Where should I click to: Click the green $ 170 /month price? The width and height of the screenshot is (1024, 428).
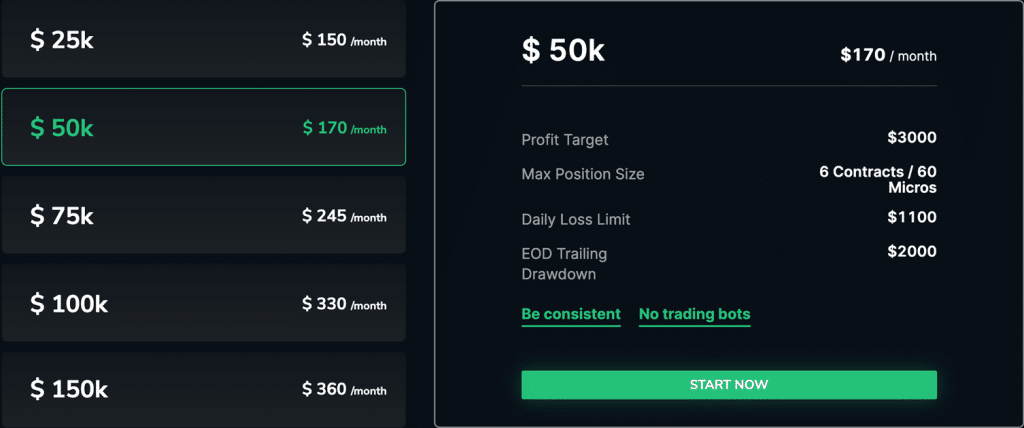344,128
